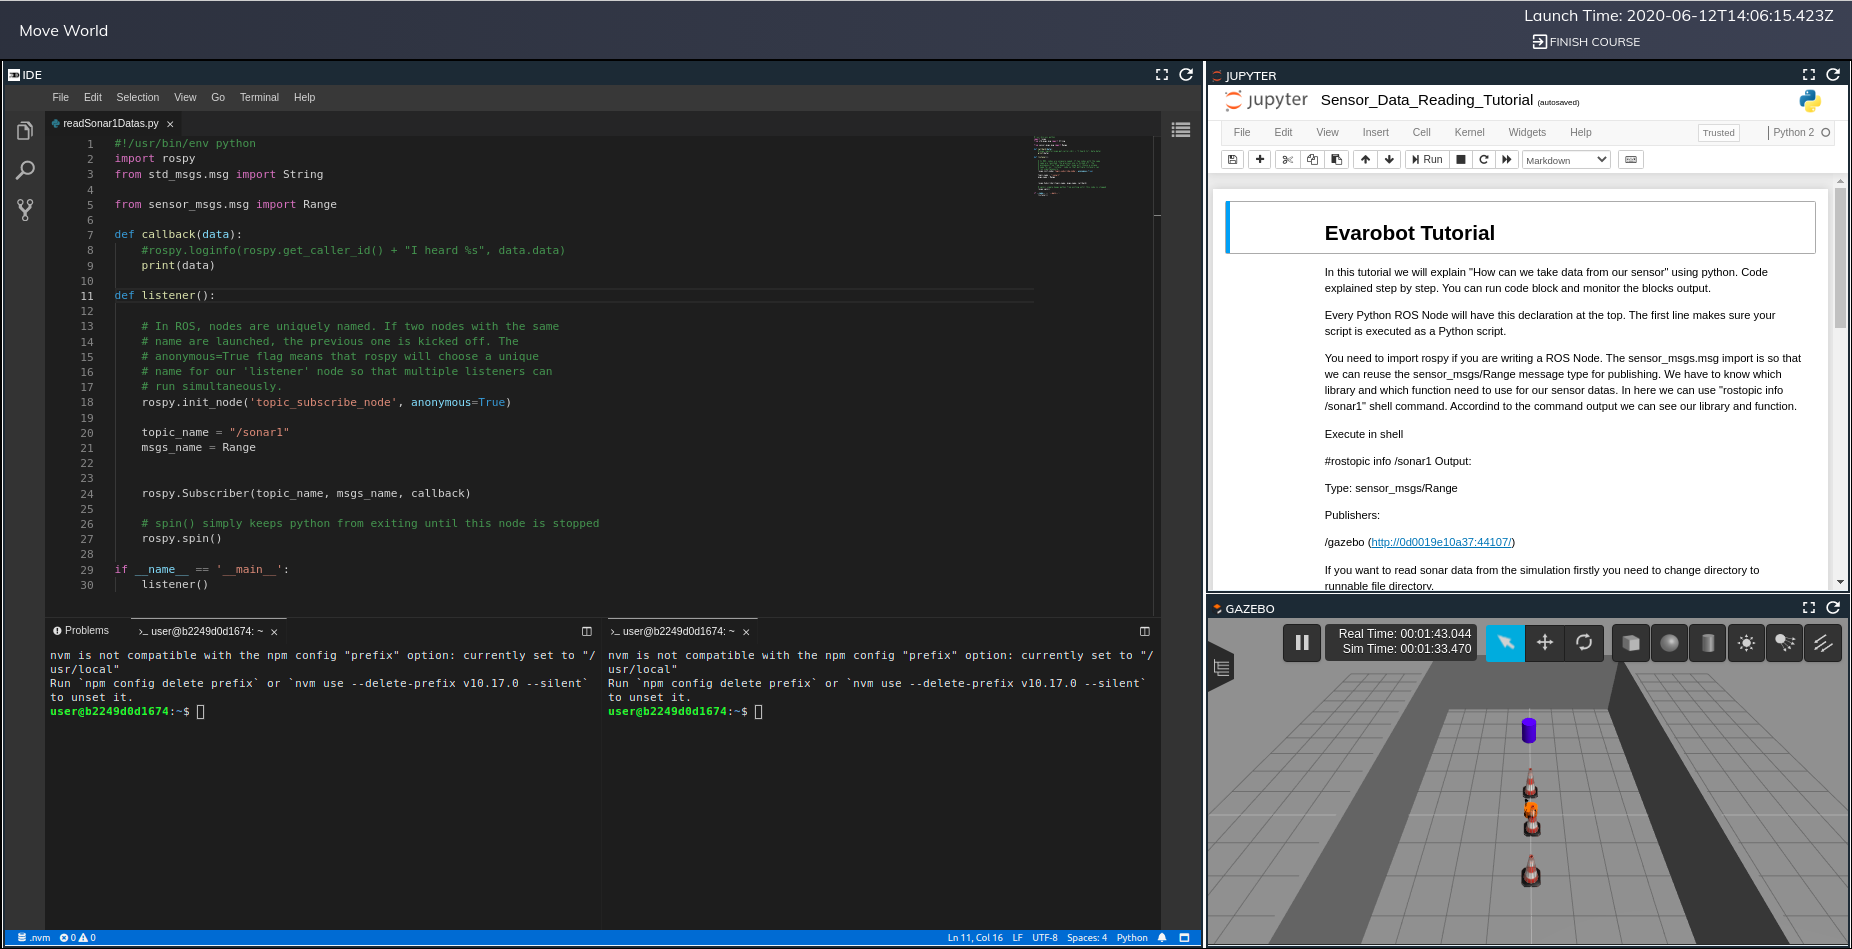Image resolution: width=1852 pixels, height=949 pixels.
Task: Save the Jupyter notebook with floppy icon
Action: click(x=1233, y=160)
